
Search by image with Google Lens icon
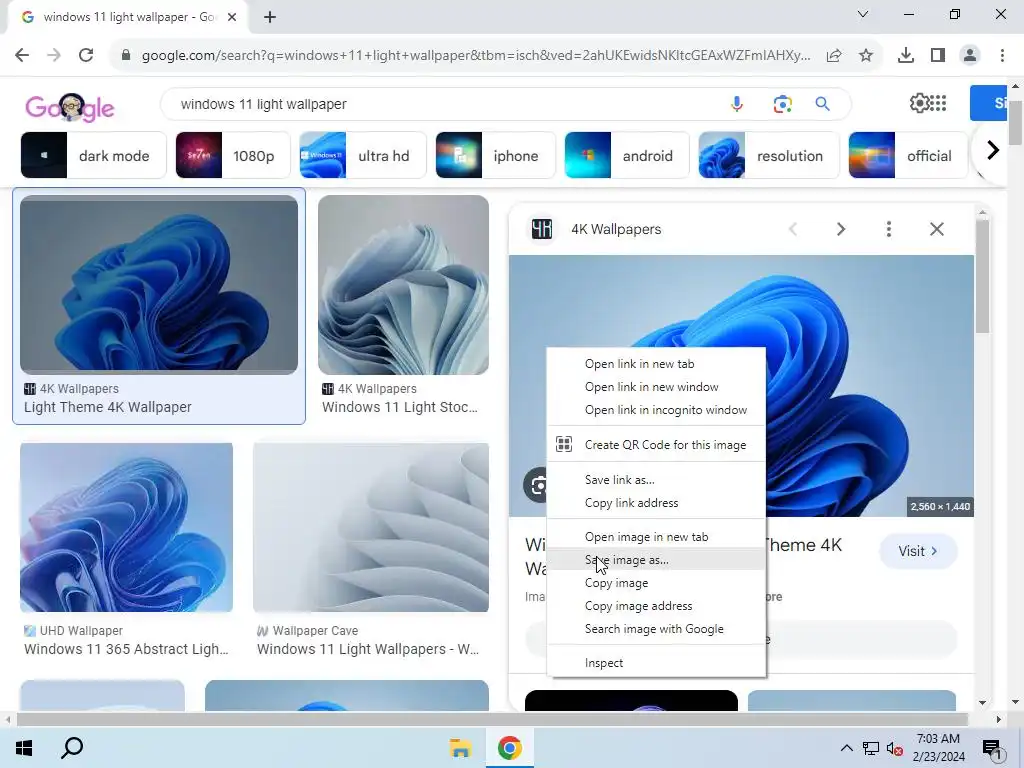coord(782,104)
